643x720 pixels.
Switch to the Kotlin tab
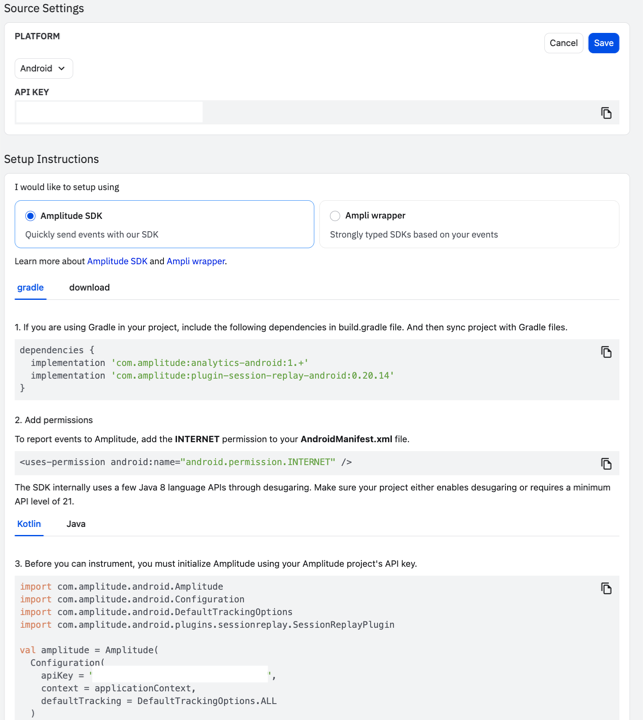pyautogui.click(x=29, y=524)
